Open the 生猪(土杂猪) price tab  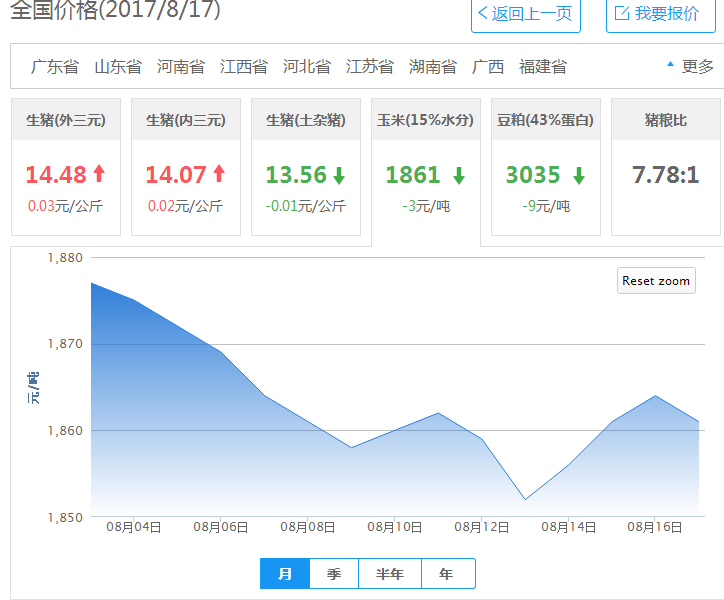306,167
